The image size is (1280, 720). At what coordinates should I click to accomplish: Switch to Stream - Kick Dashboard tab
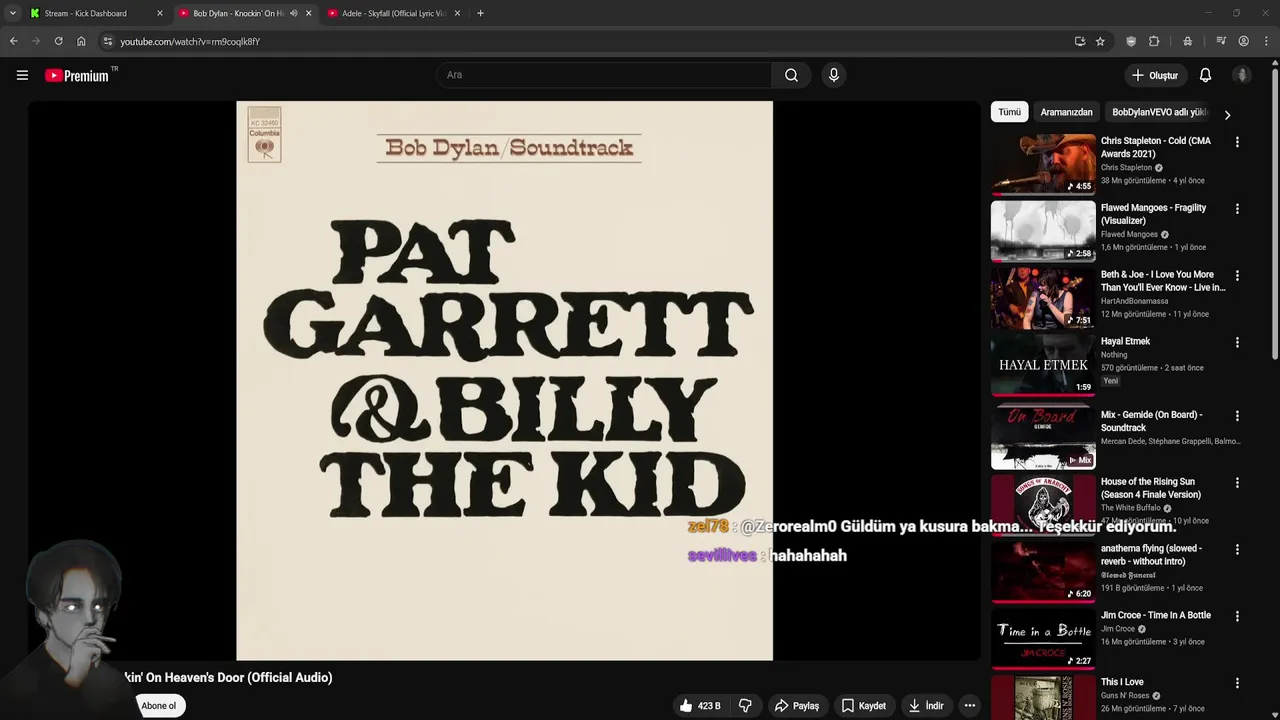pos(97,13)
